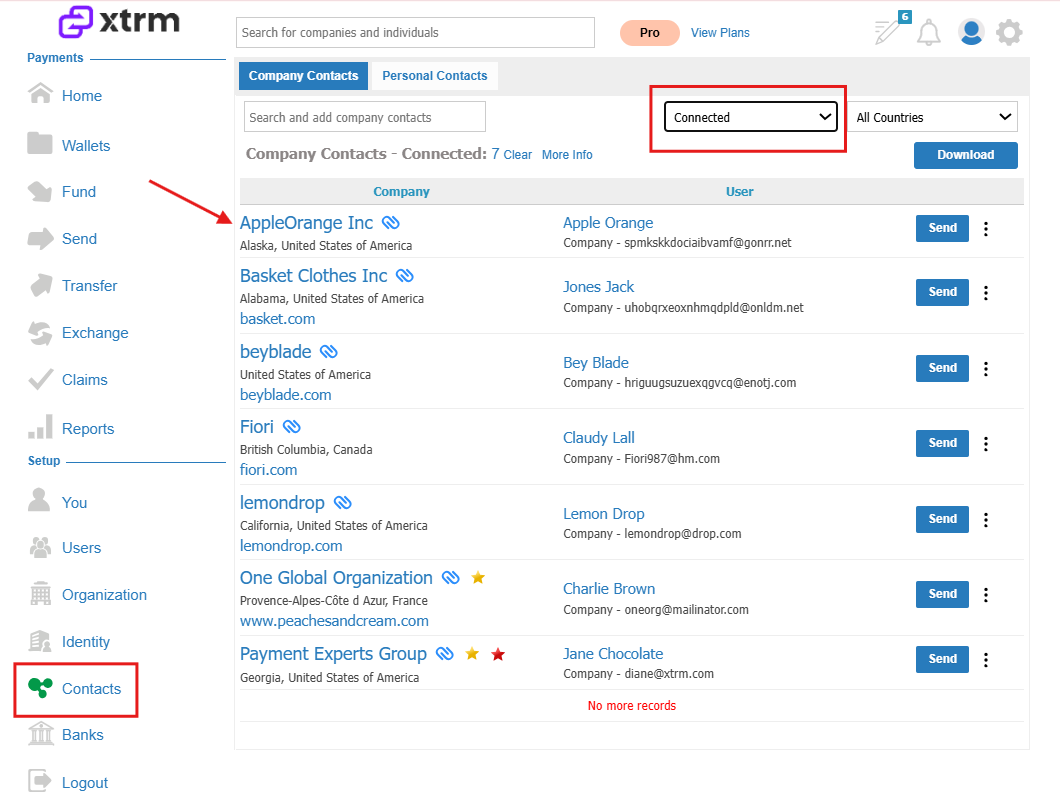
Task: Switch to the Company Contacts tab
Action: point(304,76)
